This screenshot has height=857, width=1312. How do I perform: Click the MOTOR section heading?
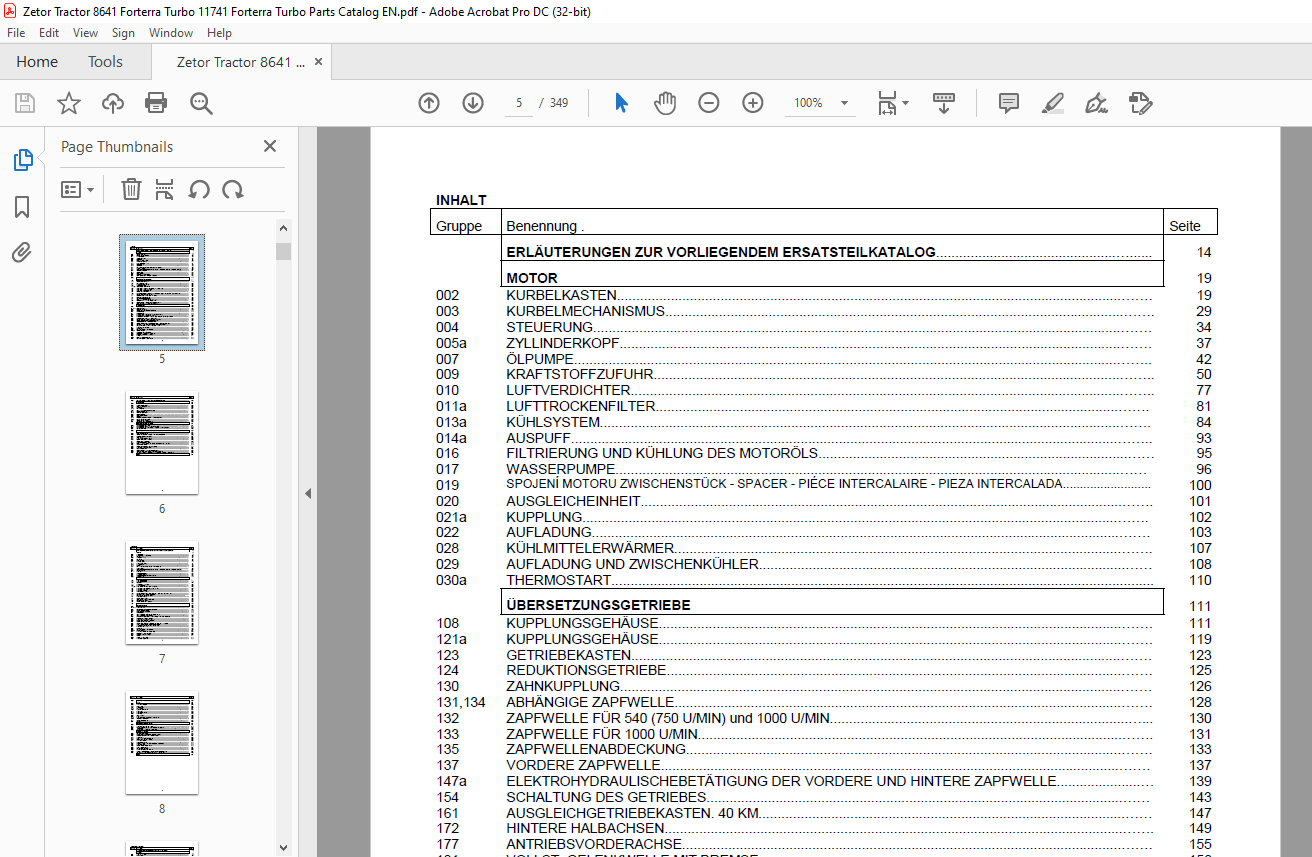coord(532,278)
